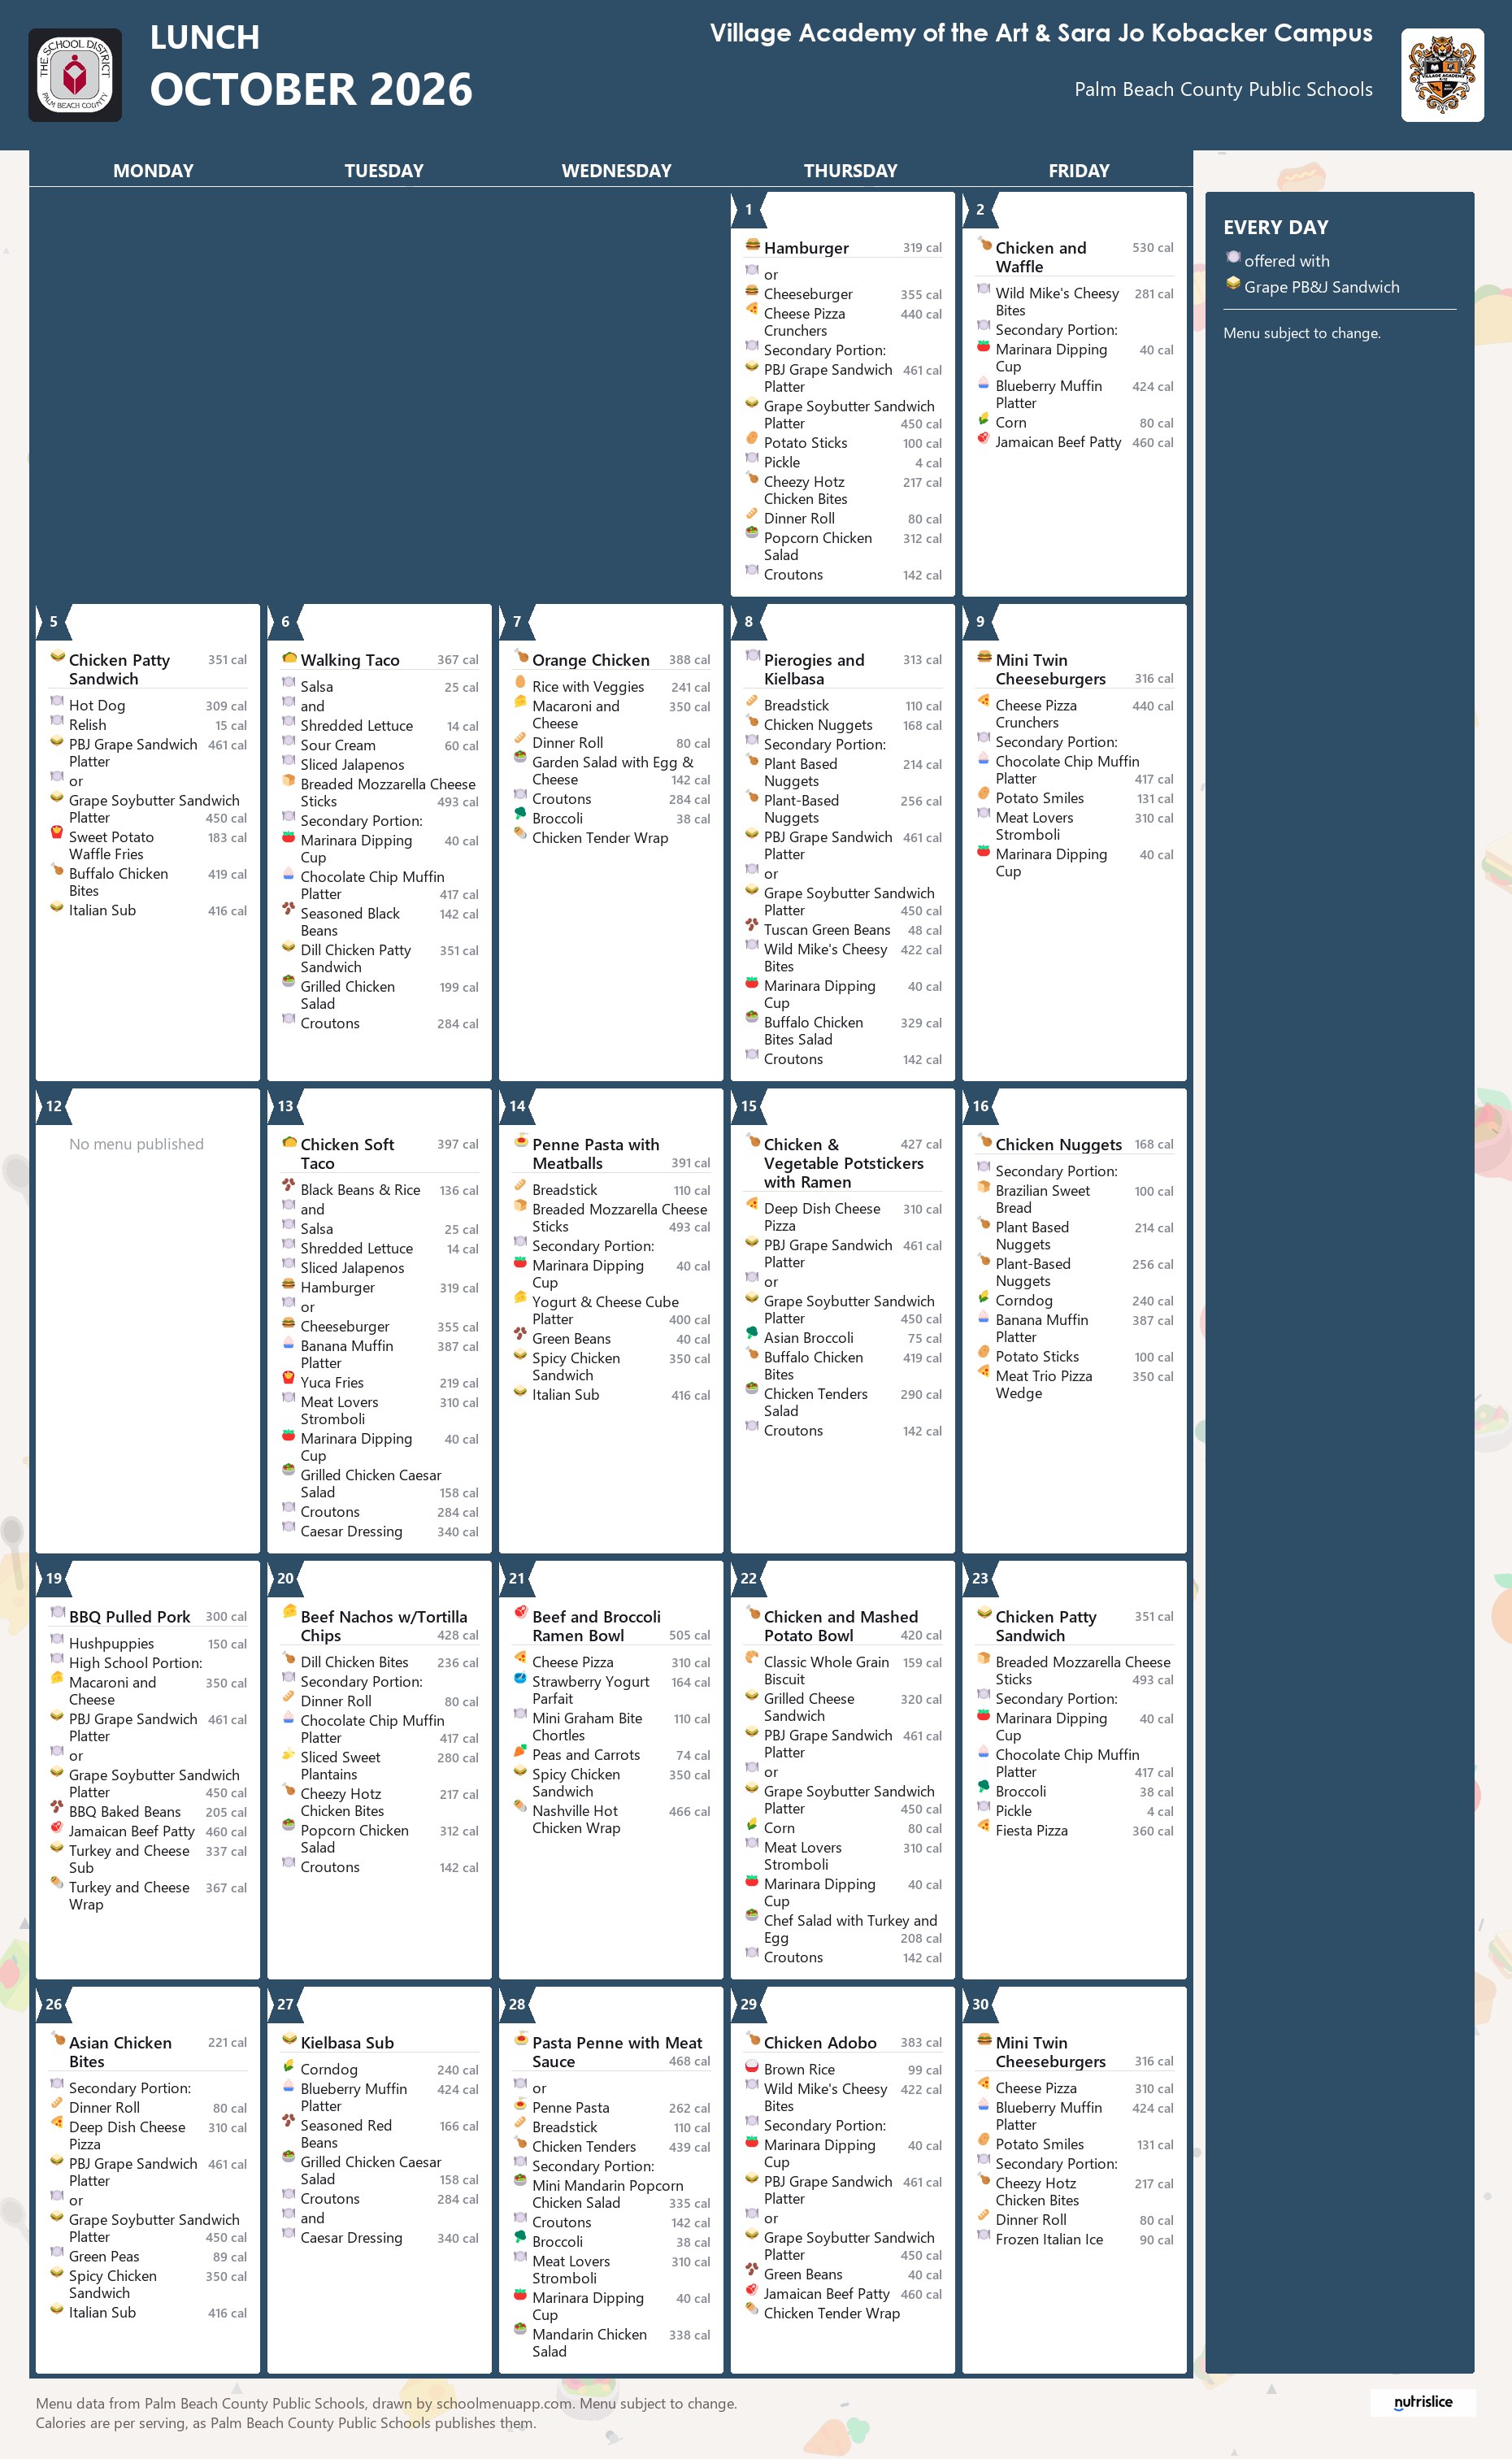
Task: Open the Pierogies and Kielbasa entree
Action: (x=813, y=669)
